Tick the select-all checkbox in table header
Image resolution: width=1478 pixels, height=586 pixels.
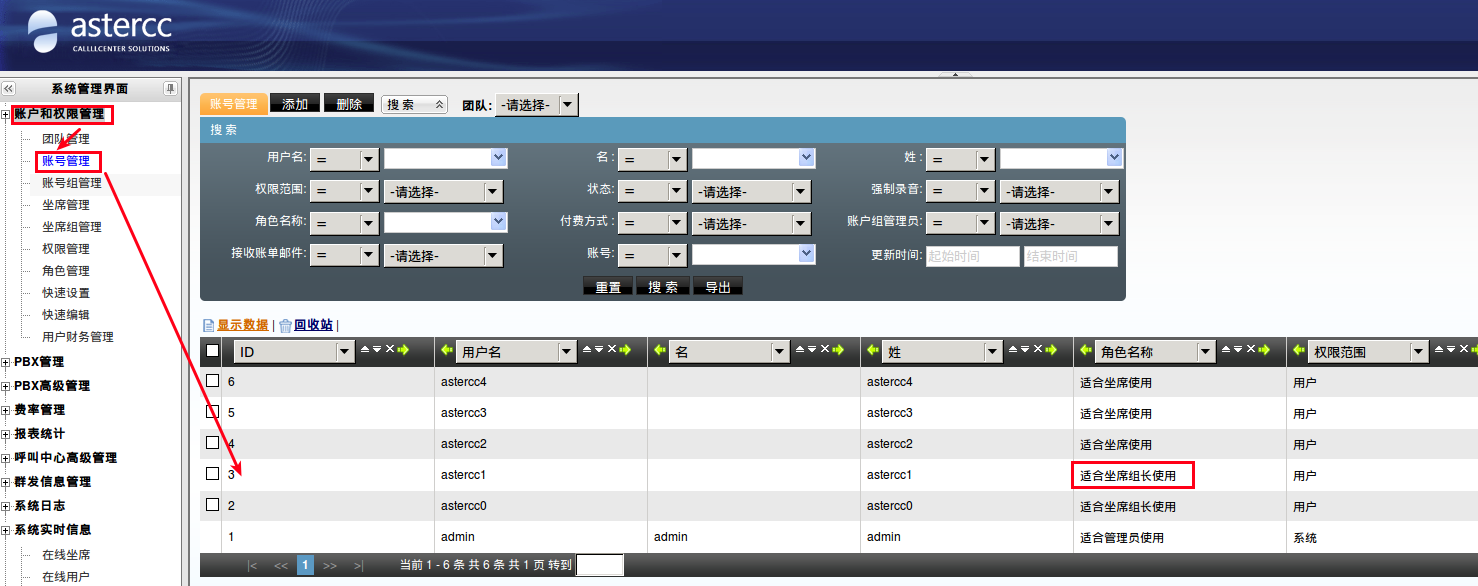(212, 351)
